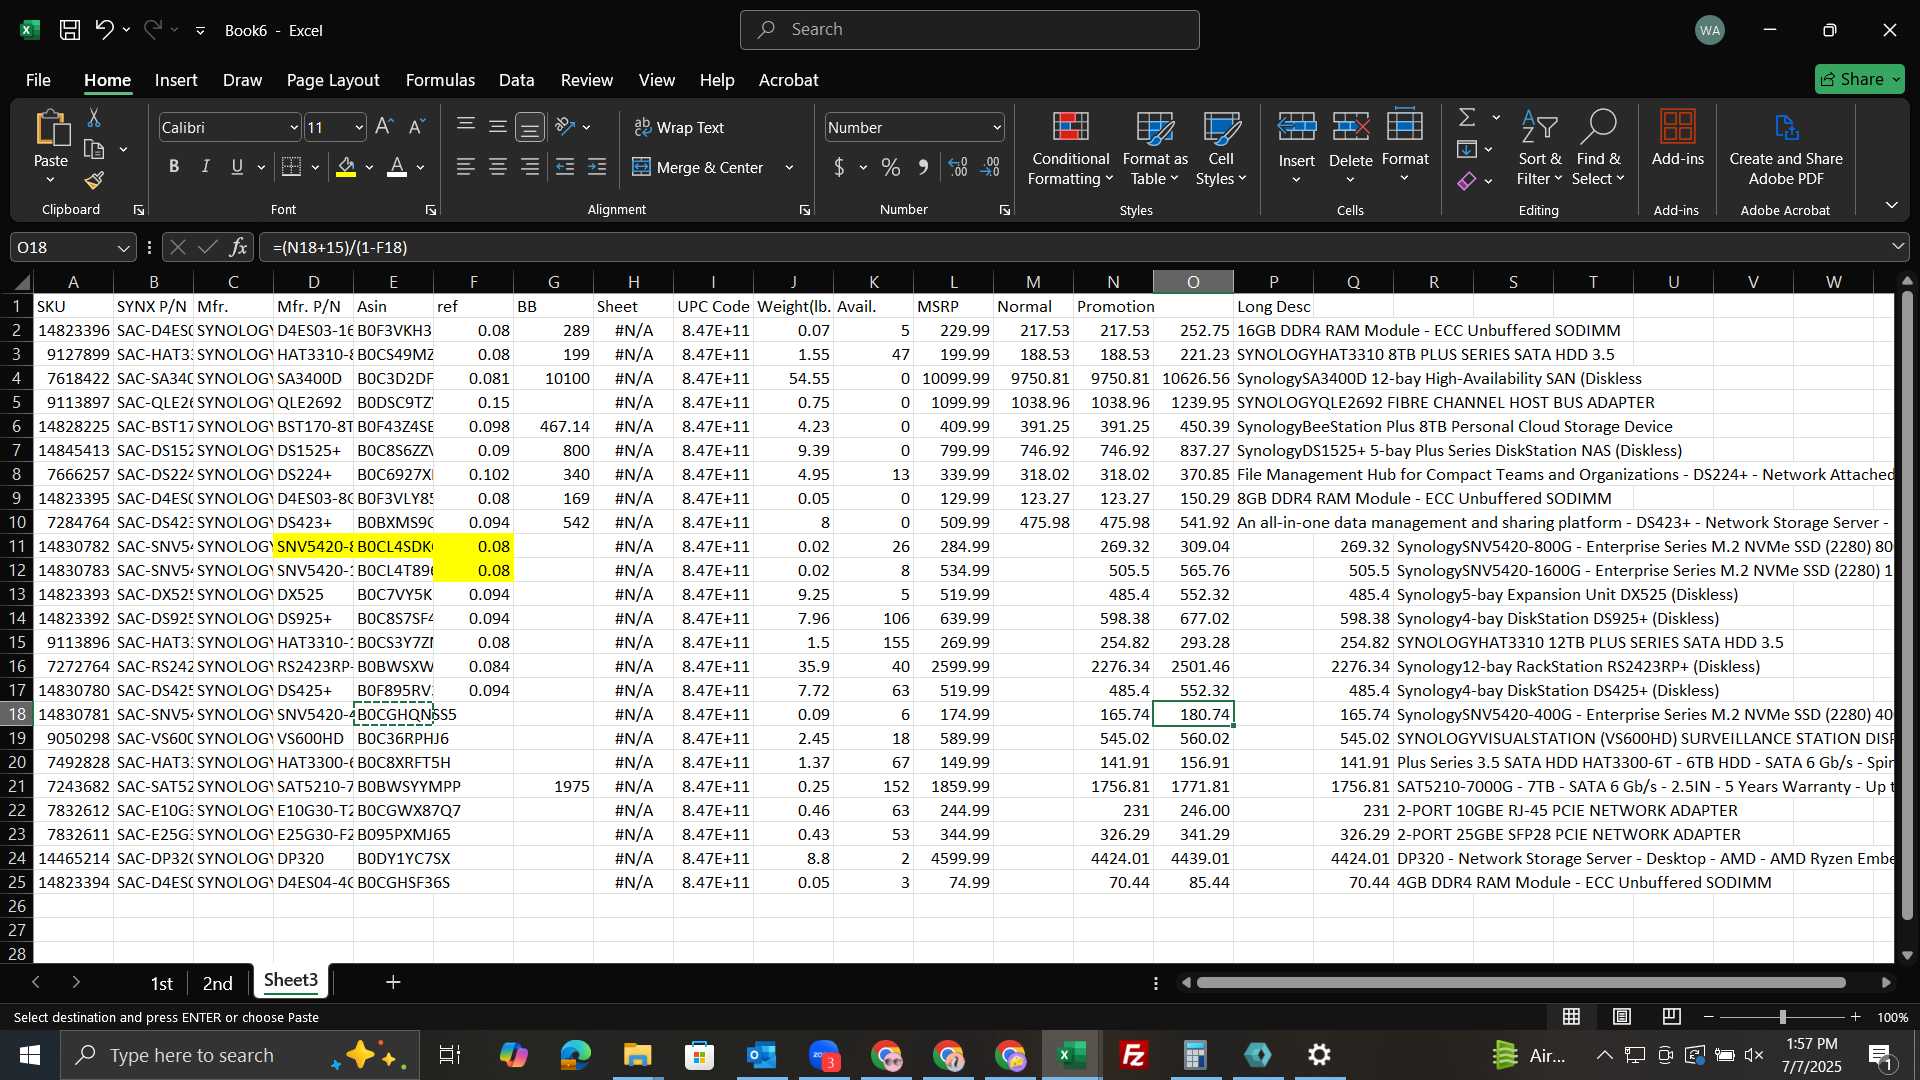Open the Font Color dropdown arrow
Screen dimensions: 1920x1080
[421, 168]
